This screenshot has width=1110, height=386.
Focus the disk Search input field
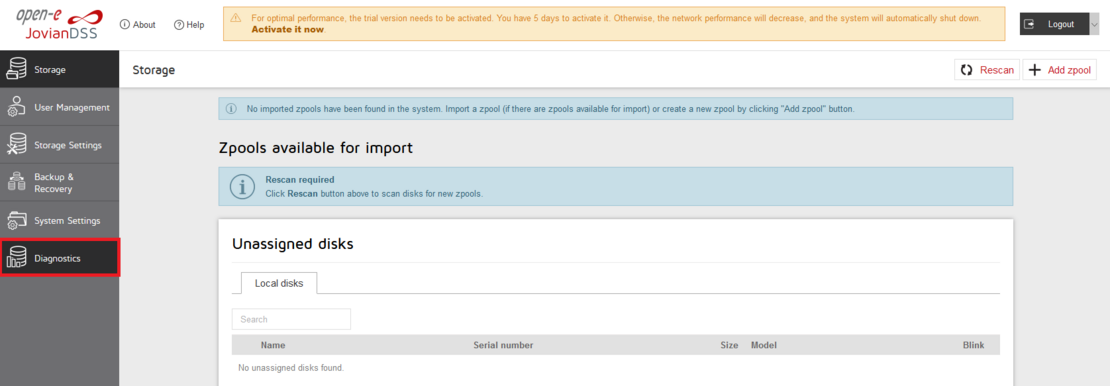(x=291, y=319)
